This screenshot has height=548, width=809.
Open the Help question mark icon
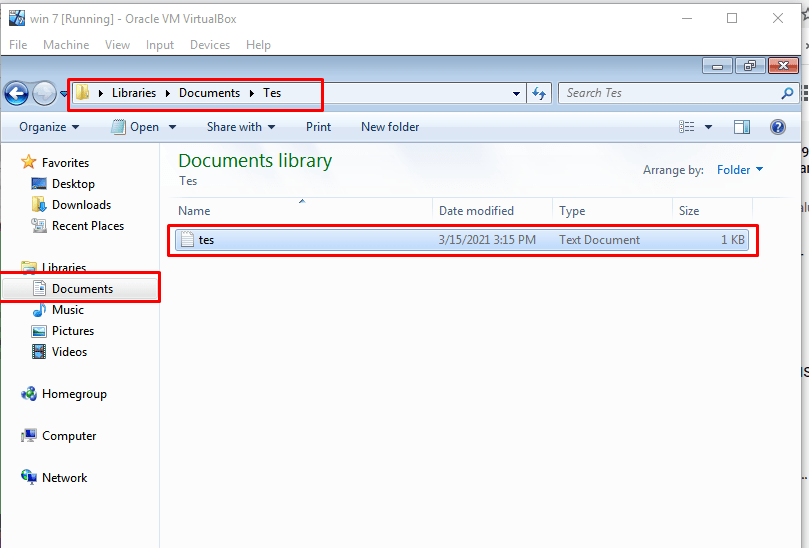click(x=778, y=127)
